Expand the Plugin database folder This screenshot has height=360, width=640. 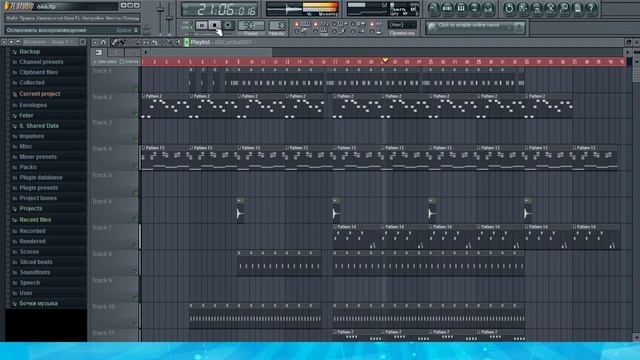point(41,178)
